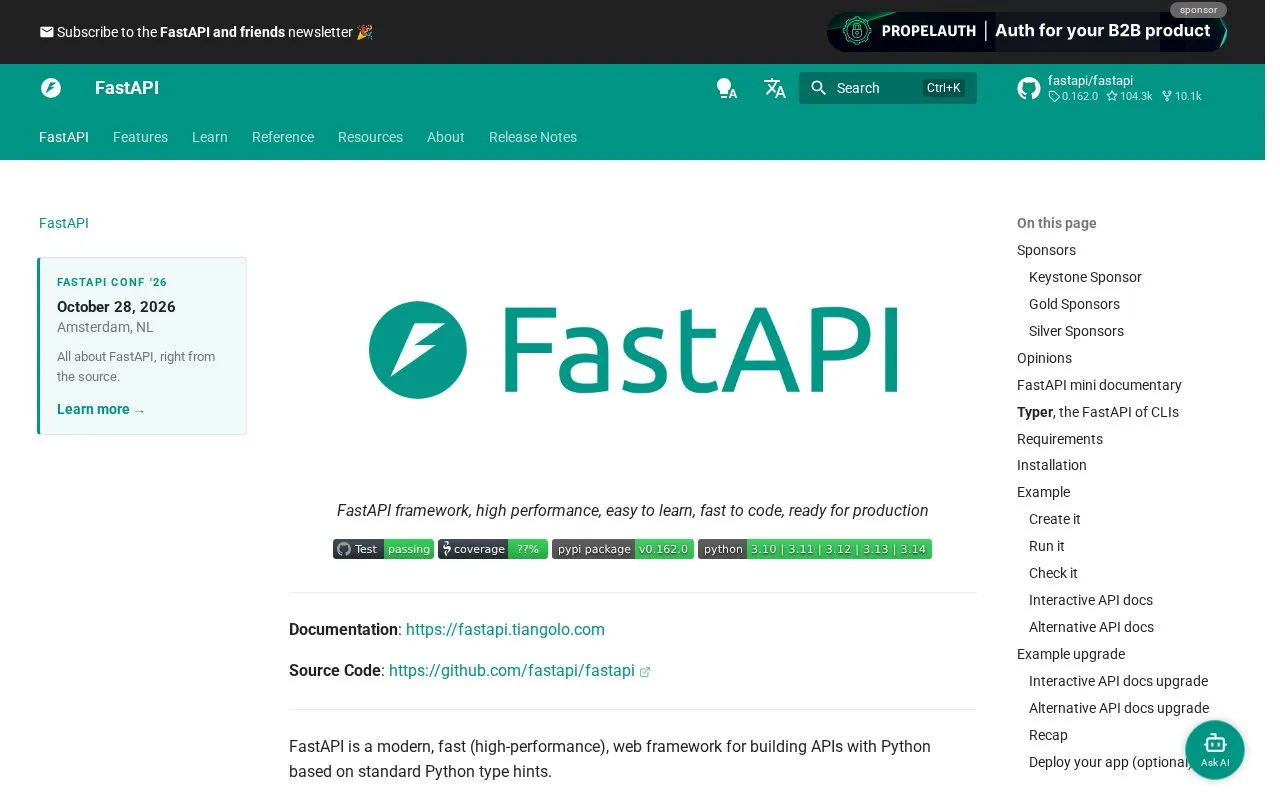Jump to Recap section

1048,735
